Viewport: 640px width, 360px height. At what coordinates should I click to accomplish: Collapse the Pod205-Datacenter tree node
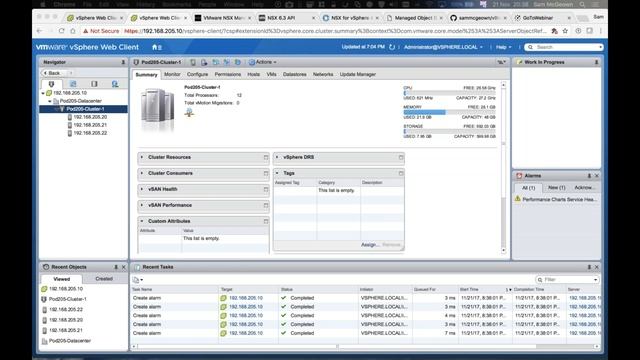[50, 101]
